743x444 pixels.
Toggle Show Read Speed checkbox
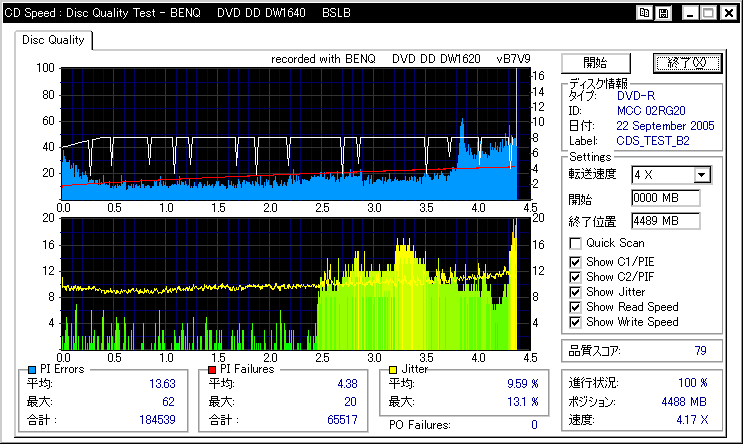[x=575, y=307]
